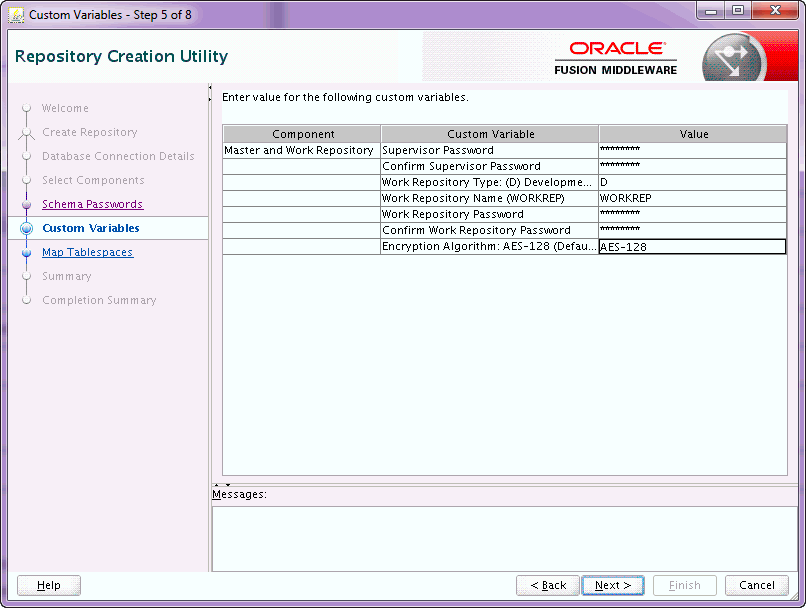Image resolution: width=806 pixels, height=608 pixels.
Task: Click the Schema Passwords step bullet icon
Action: pyautogui.click(x=27, y=205)
